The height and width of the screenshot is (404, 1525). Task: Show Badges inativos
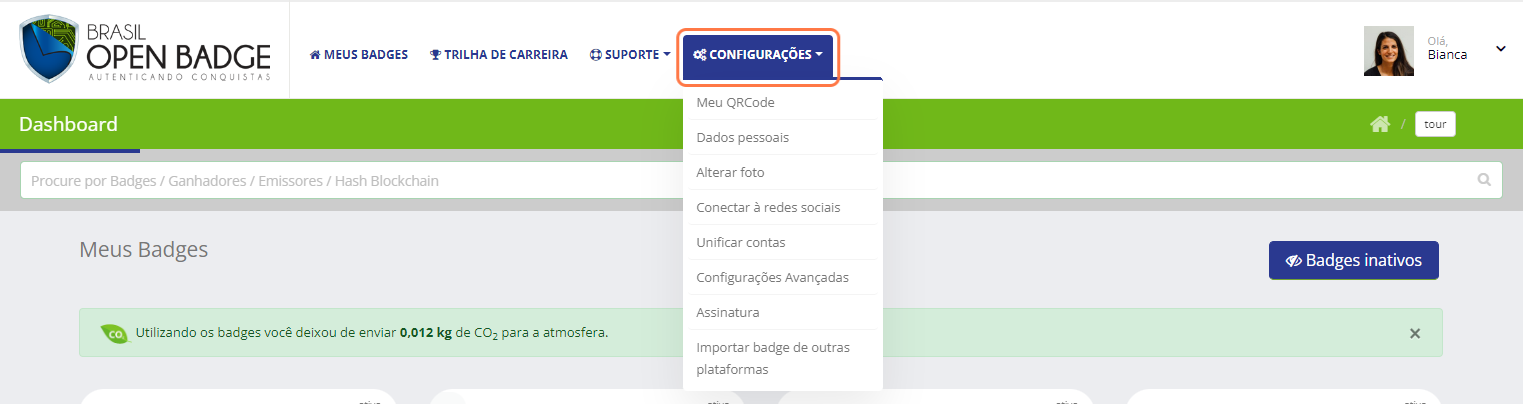pyautogui.click(x=1353, y=260)
